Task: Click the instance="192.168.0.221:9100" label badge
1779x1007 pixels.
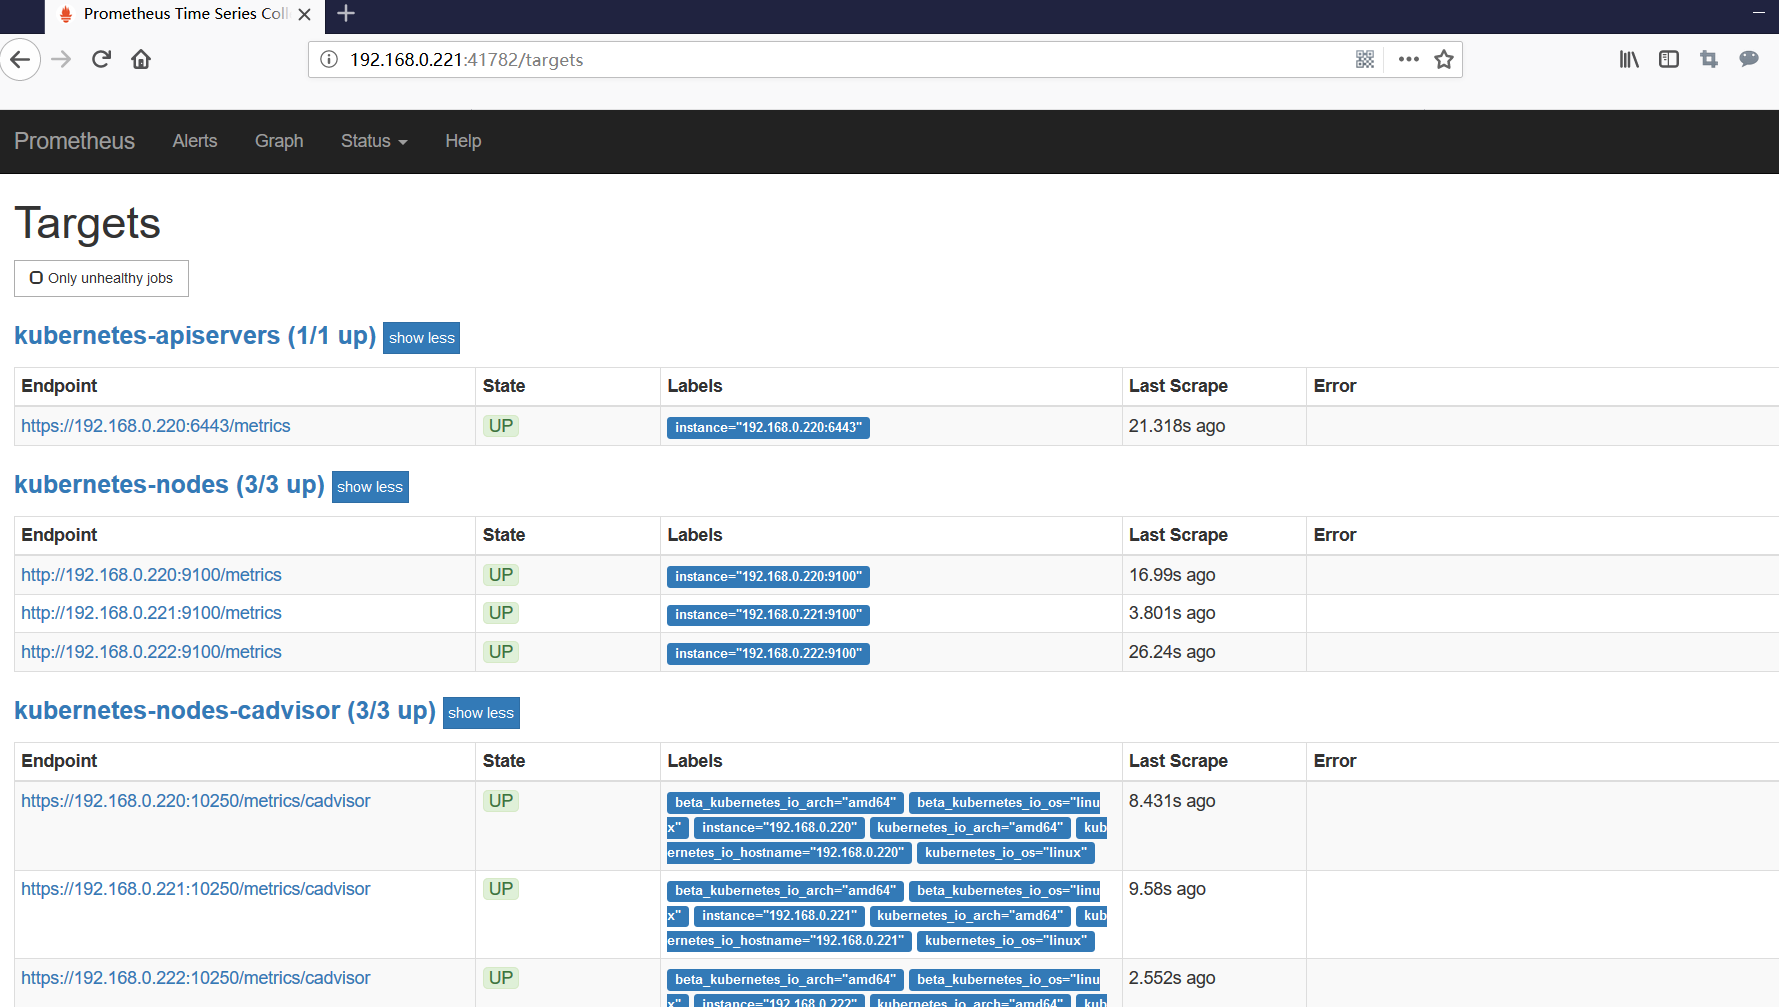Action: click(768, 615)
